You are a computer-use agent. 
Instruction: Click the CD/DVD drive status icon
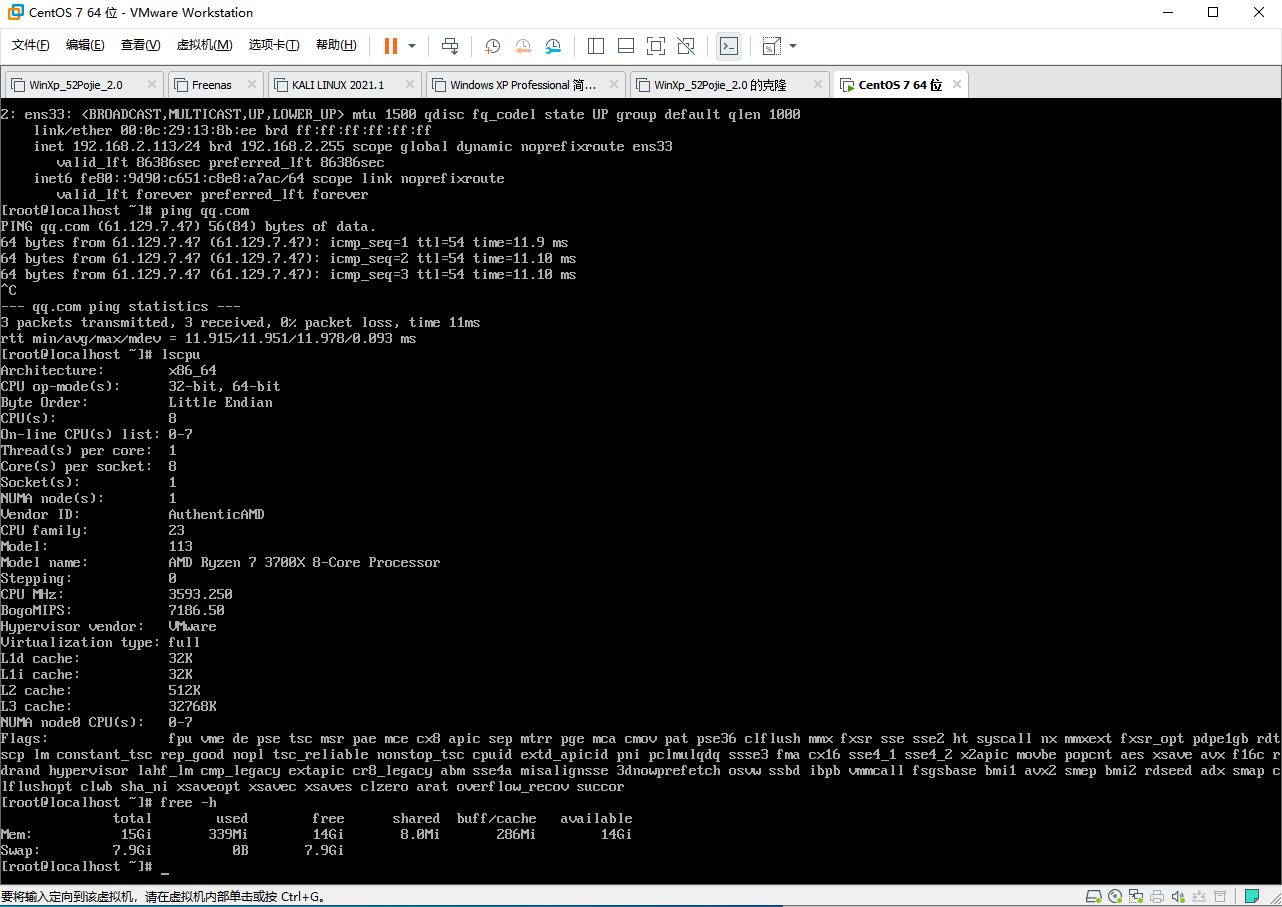(x=1116, y=896)
